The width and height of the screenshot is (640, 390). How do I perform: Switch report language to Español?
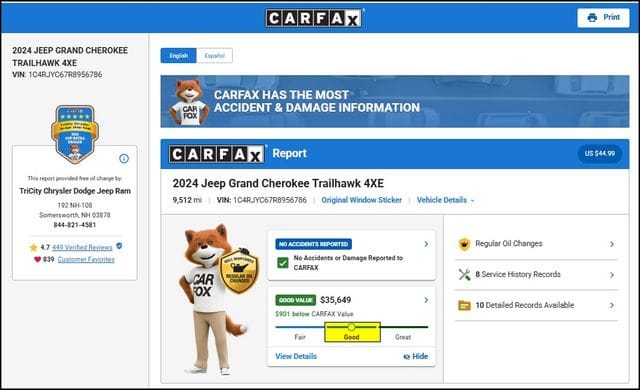(215, 55)
